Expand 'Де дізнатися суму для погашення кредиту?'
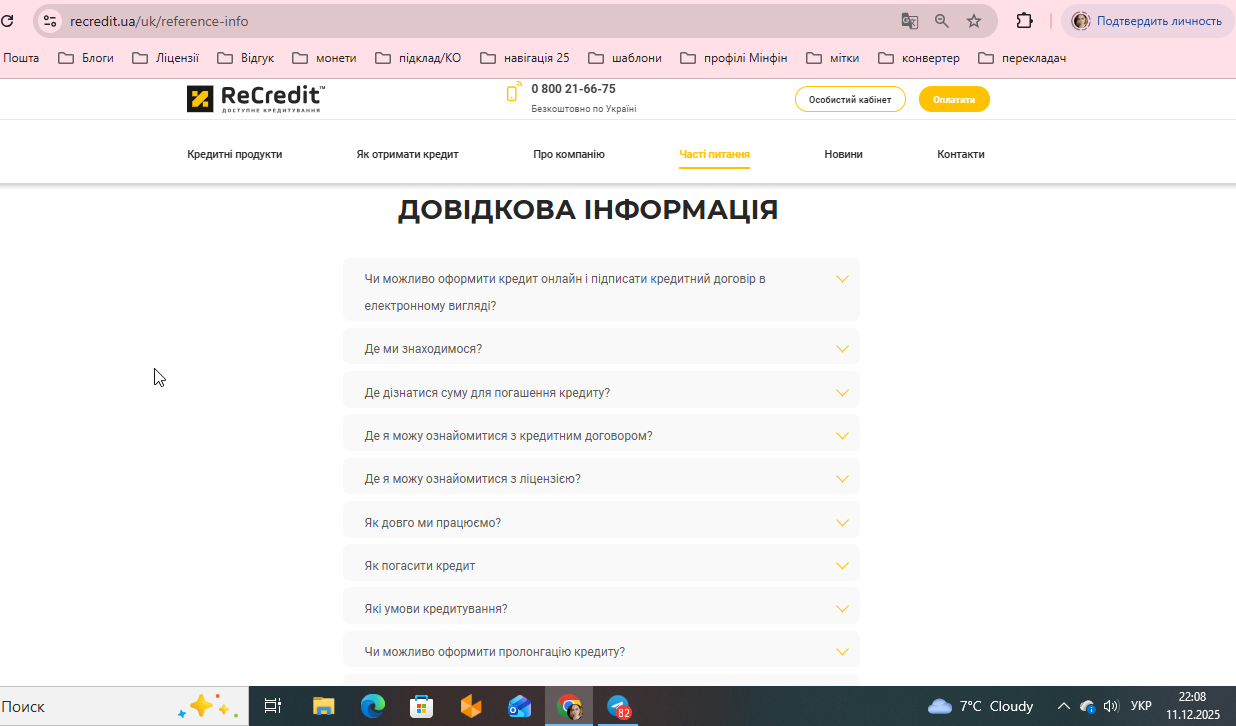Image resolution: width=1236 pixels, height=726 pixels. (601, 392)
